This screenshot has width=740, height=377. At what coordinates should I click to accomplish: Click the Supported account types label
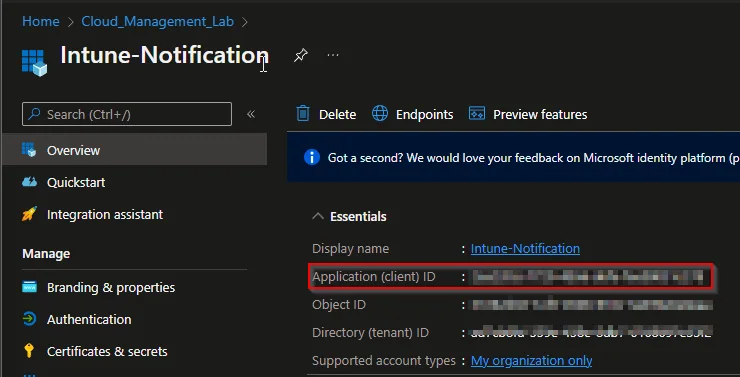tap(384, 361)
